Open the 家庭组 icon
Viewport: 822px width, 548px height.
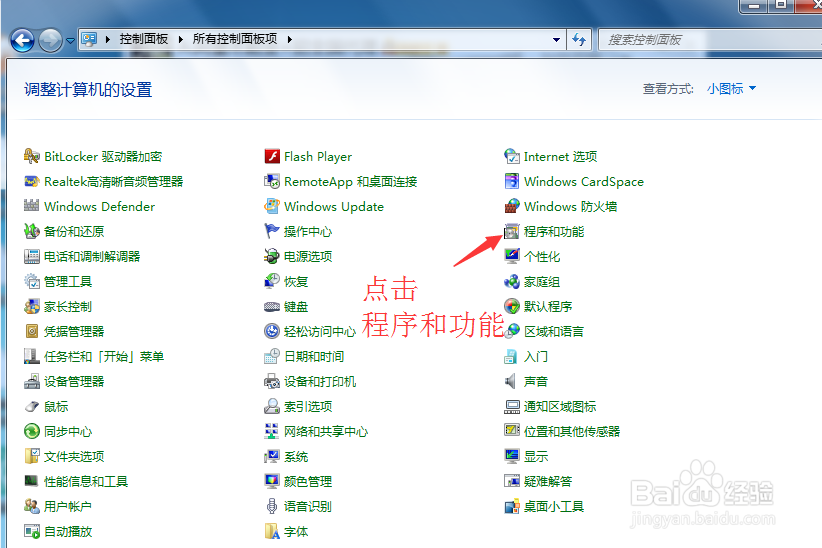512,282
